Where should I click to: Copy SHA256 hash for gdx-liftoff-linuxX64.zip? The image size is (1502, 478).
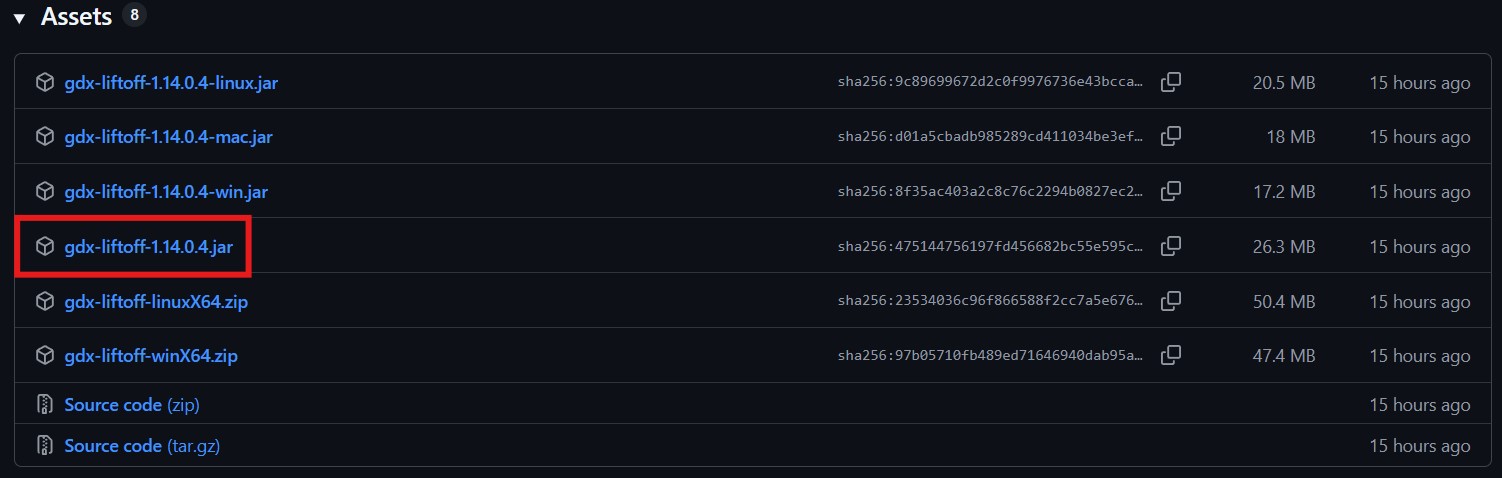coord(1171,301)
